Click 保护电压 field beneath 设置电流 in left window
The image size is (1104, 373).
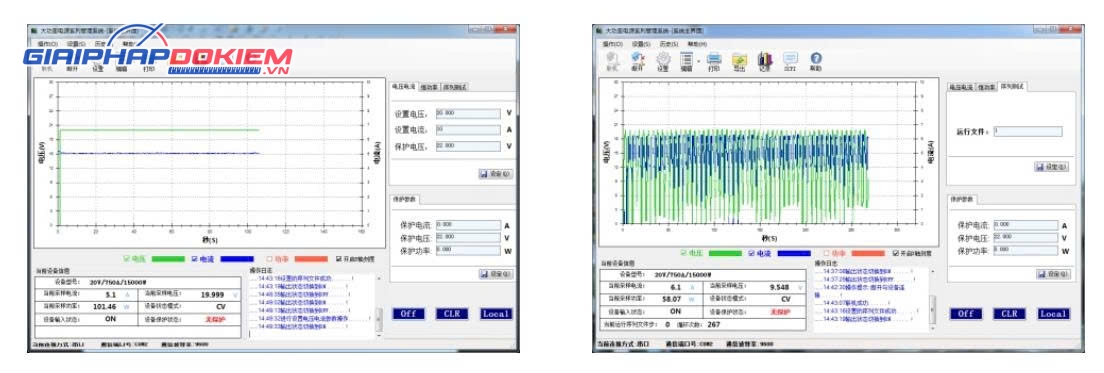point(468,146)
